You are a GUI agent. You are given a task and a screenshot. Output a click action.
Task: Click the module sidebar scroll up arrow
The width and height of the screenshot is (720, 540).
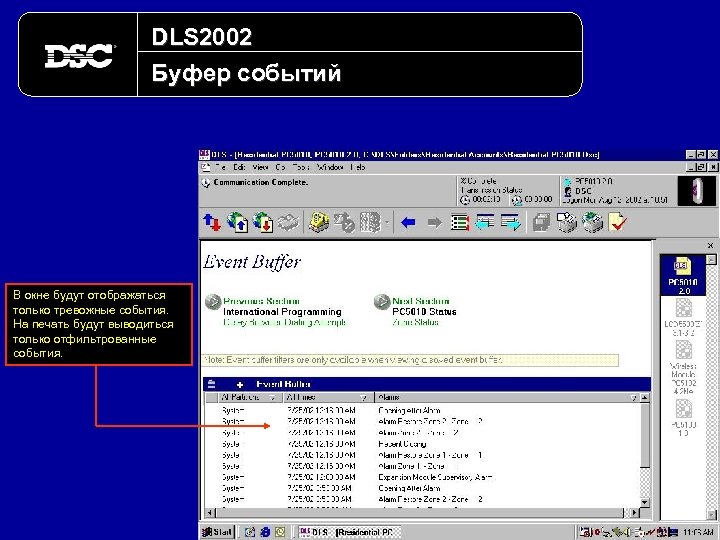710,260
